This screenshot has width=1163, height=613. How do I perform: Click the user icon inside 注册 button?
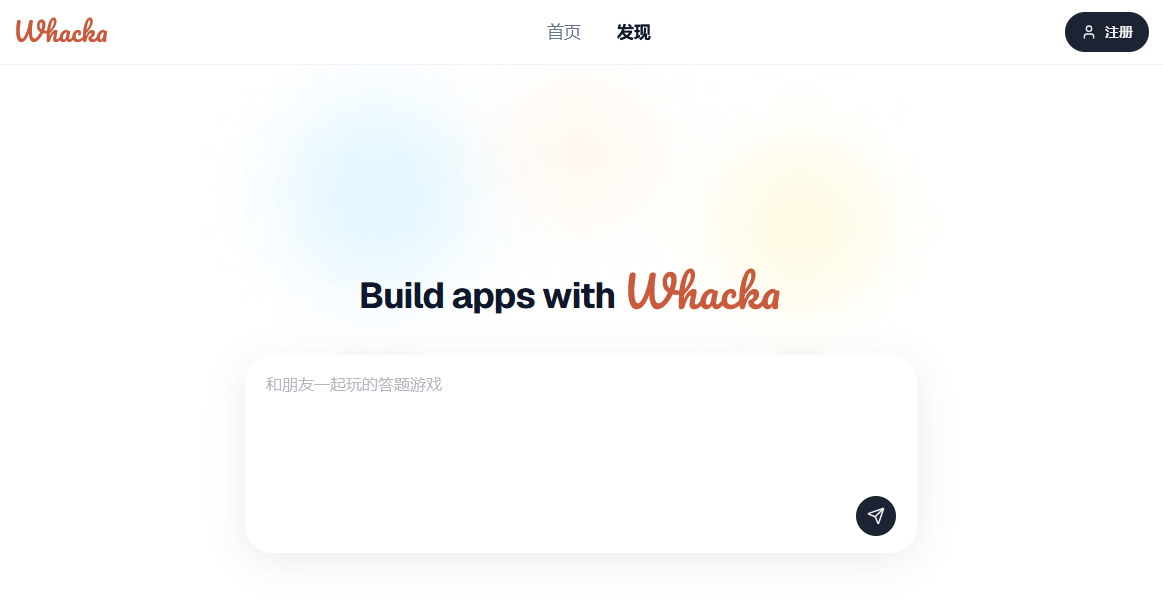[1089, 32]
